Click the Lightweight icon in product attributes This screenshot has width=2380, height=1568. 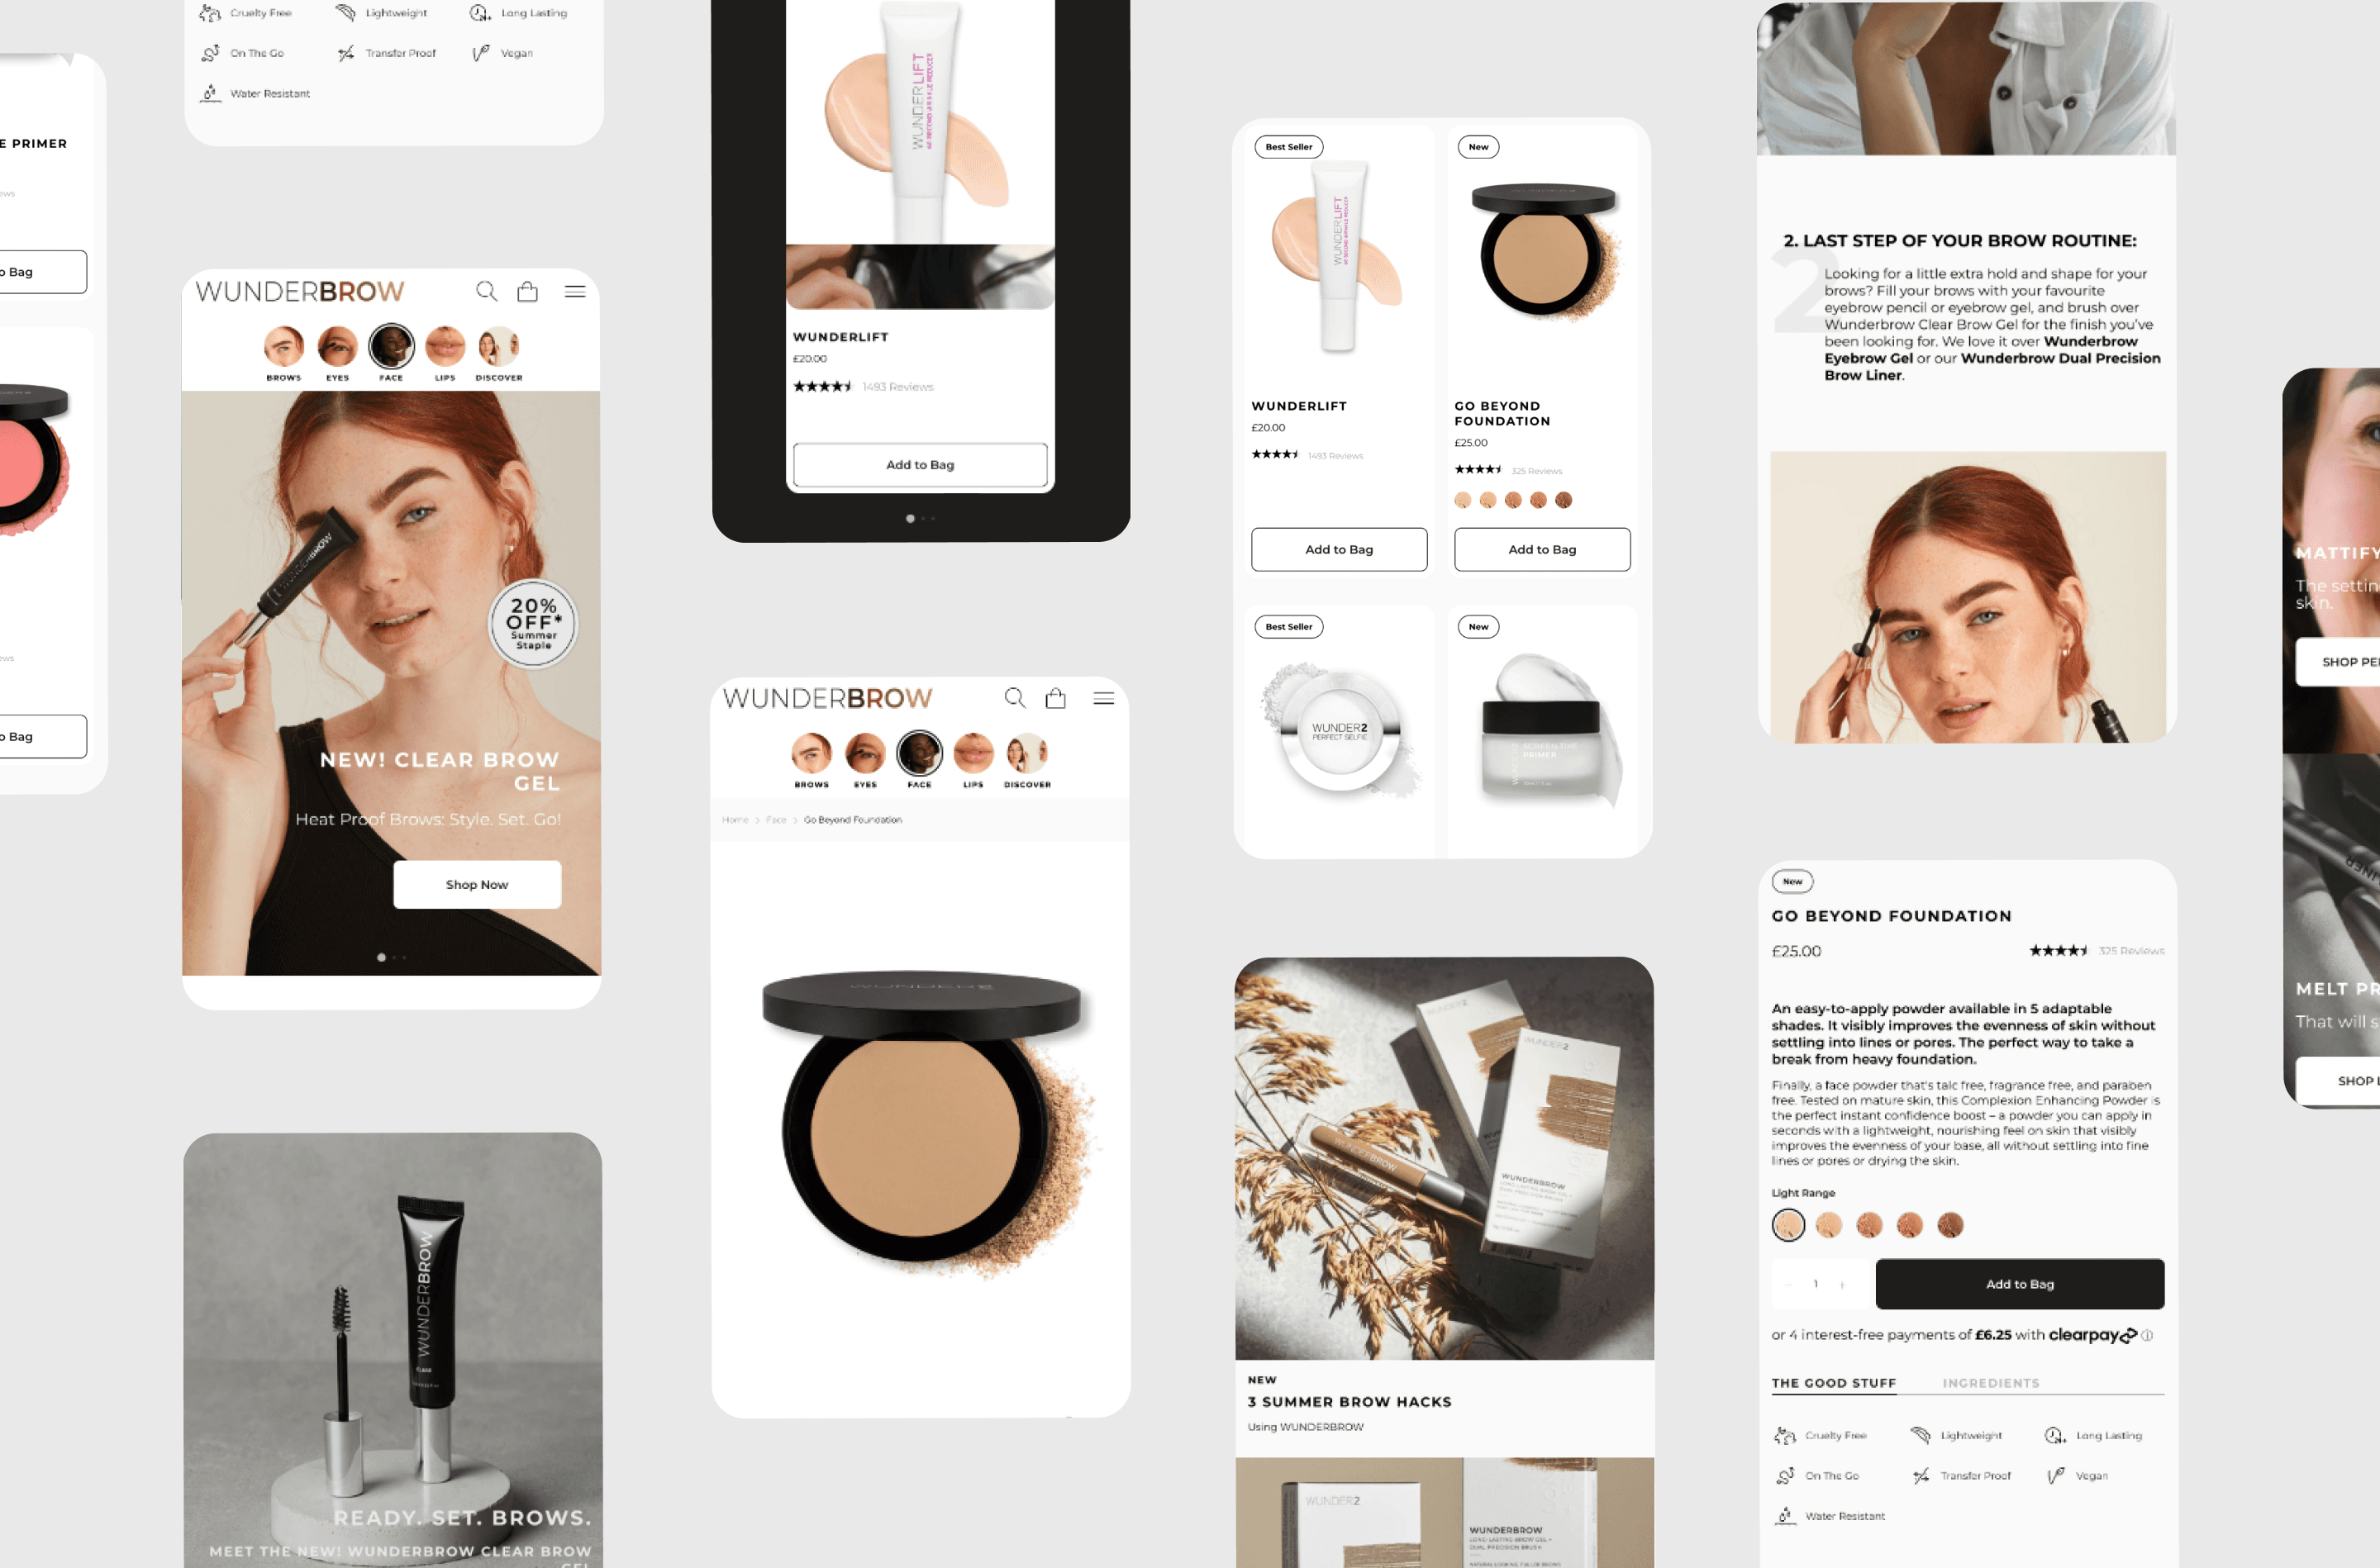345,12
